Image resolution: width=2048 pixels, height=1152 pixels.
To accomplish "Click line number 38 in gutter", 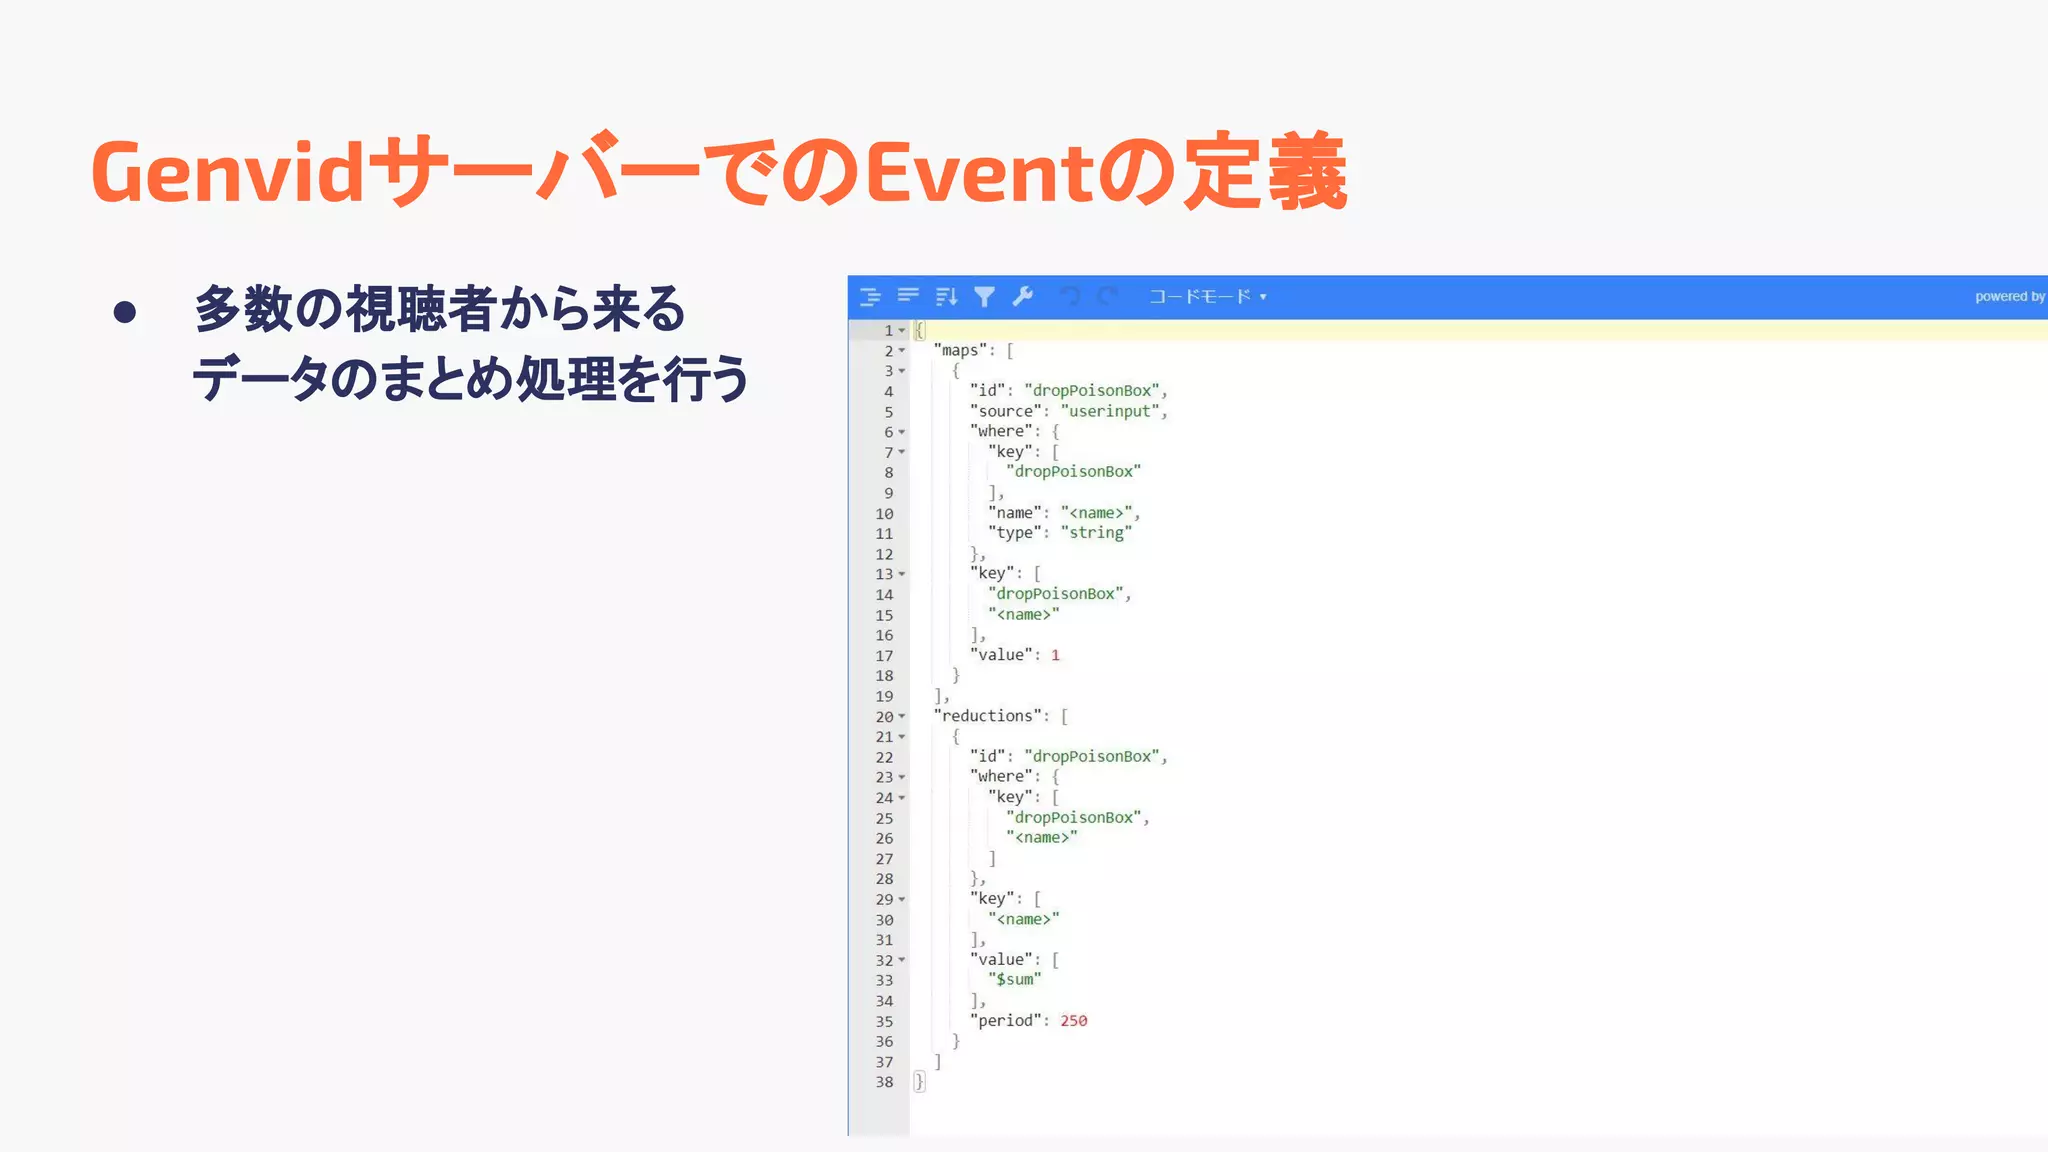I will (x=884, y=1082).
